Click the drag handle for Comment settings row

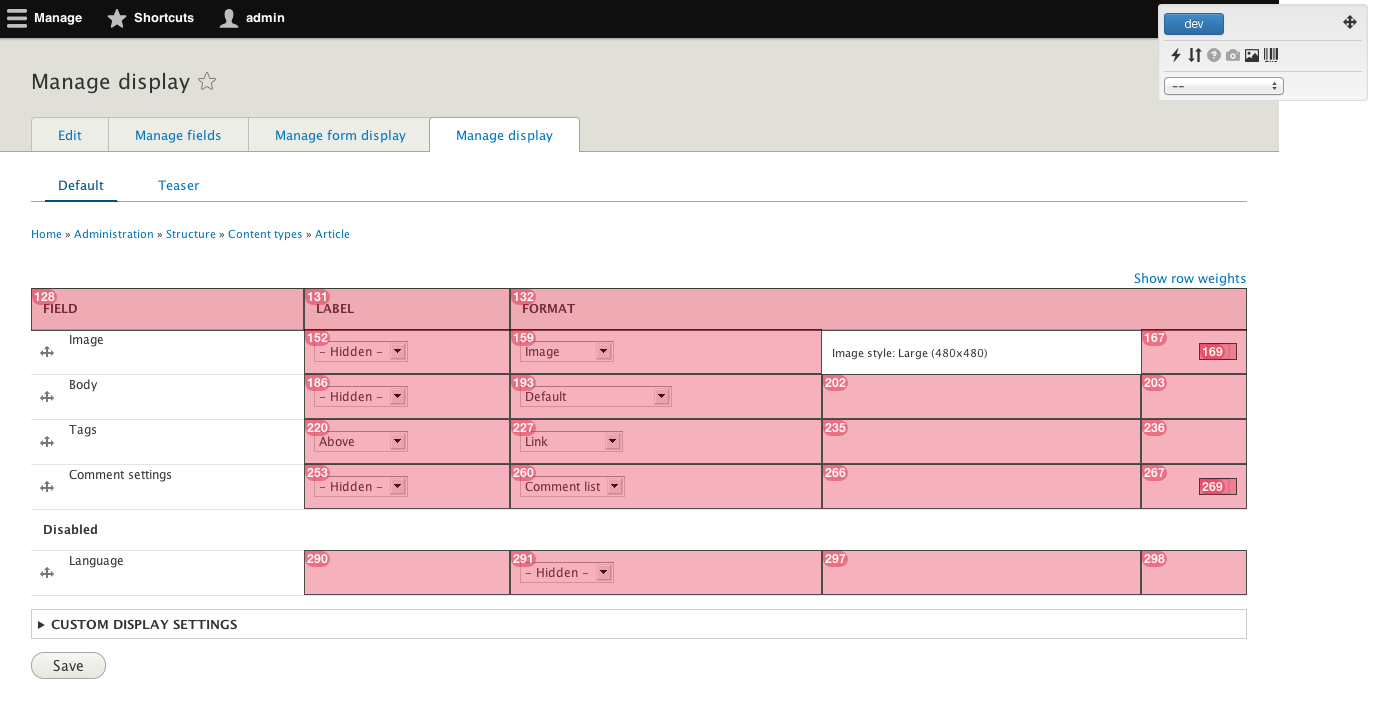click(46, 487)
